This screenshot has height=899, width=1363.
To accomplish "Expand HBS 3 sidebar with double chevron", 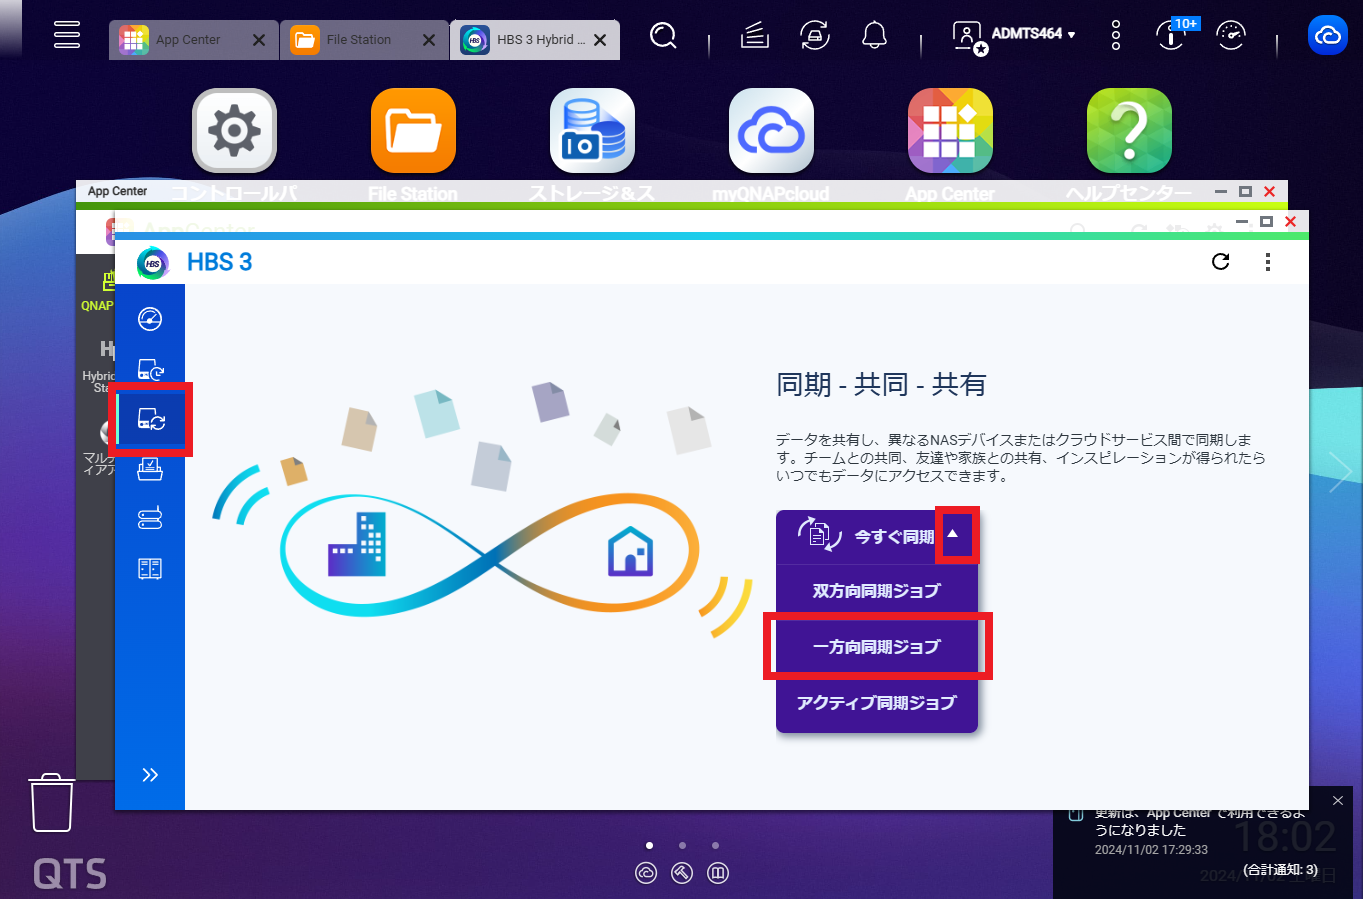I will 150,775.
